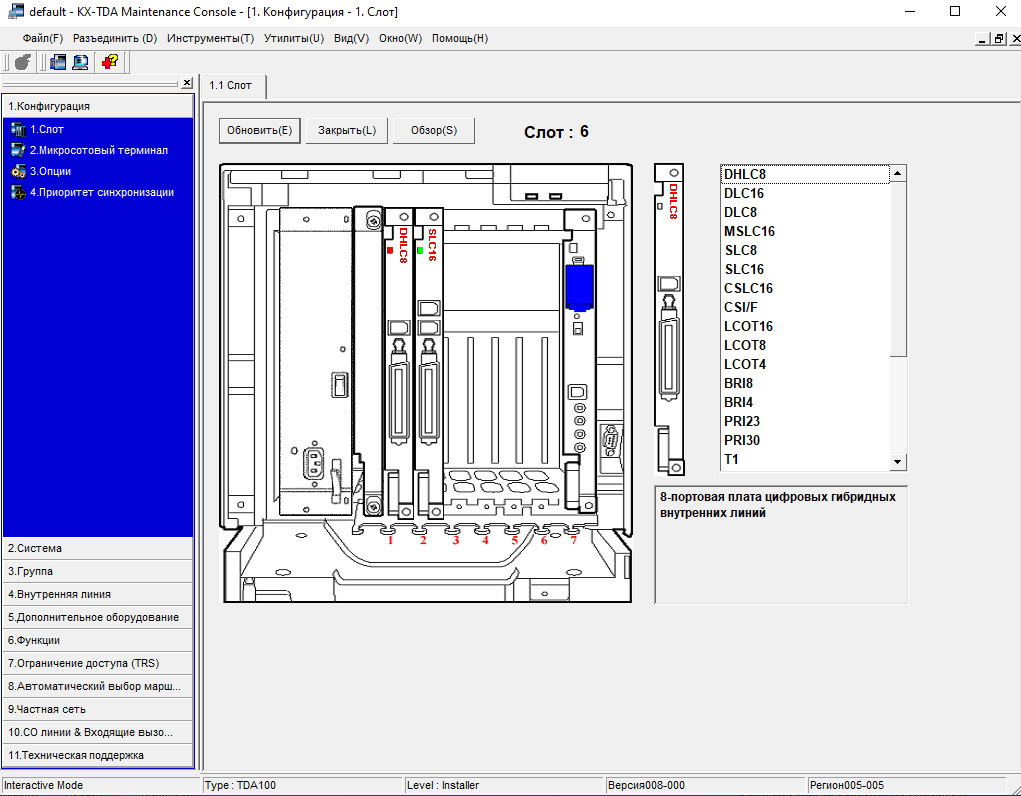Click the gears icon beside 3.Опции
The width and height of the screenshot is (1021, 796).
[x=18, y=171]
